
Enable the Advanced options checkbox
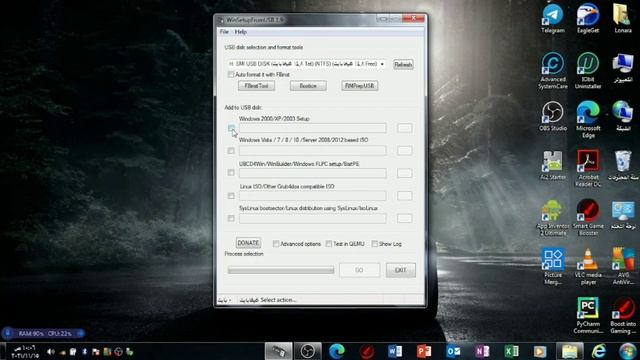276,244
